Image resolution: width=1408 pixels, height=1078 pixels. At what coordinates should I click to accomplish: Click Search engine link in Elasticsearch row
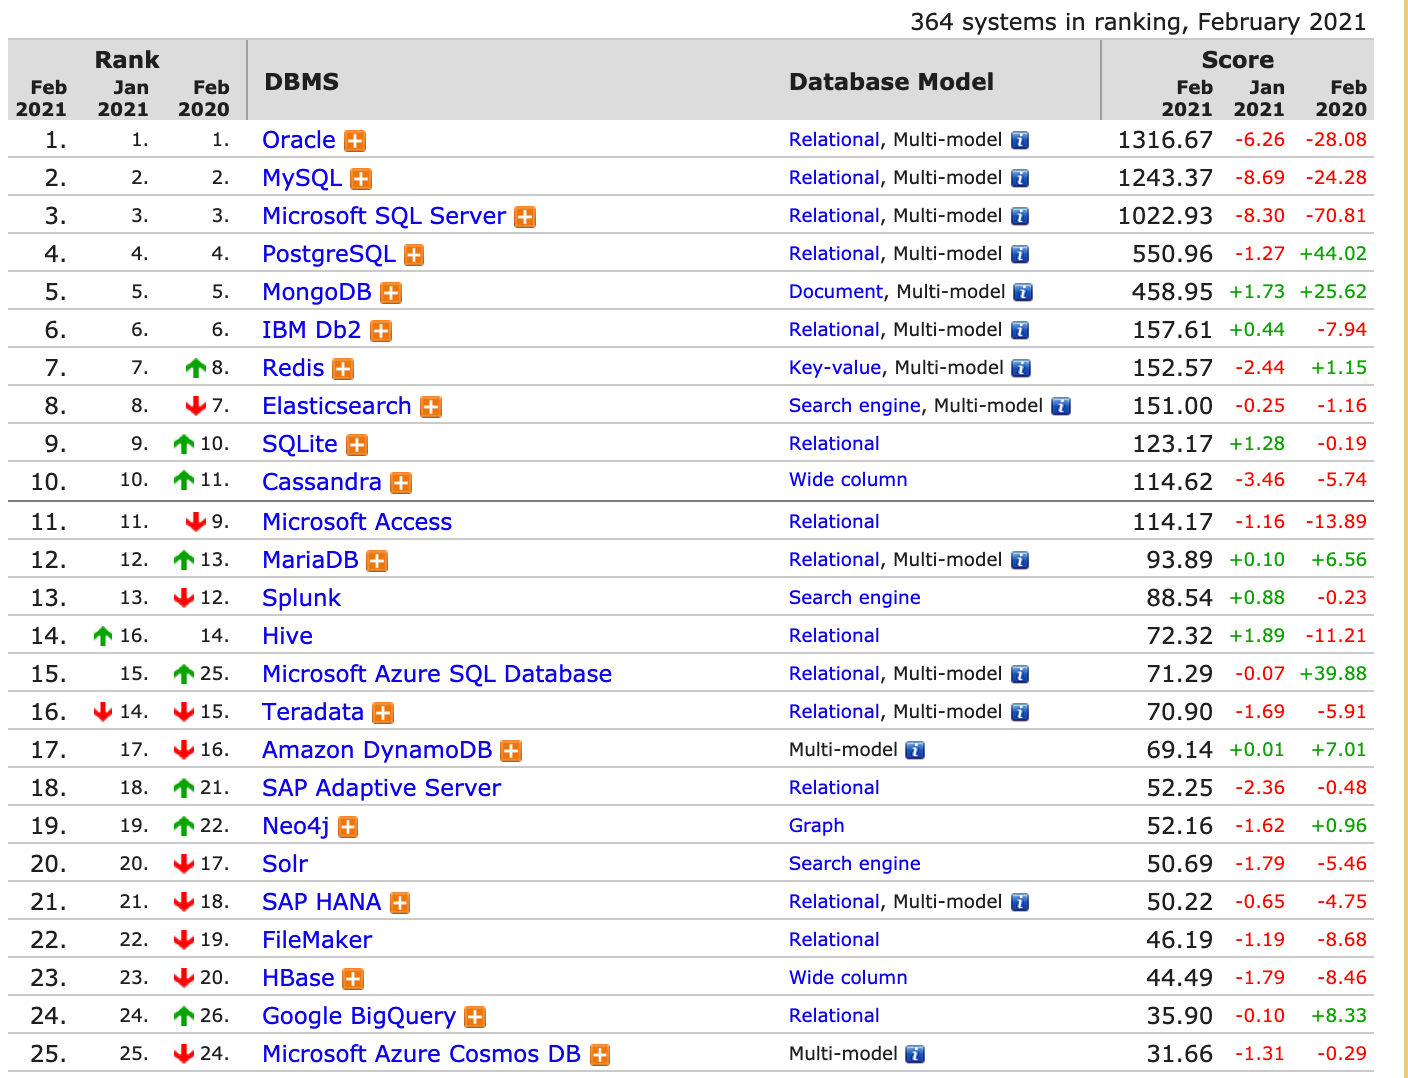[x=855, y=405]
